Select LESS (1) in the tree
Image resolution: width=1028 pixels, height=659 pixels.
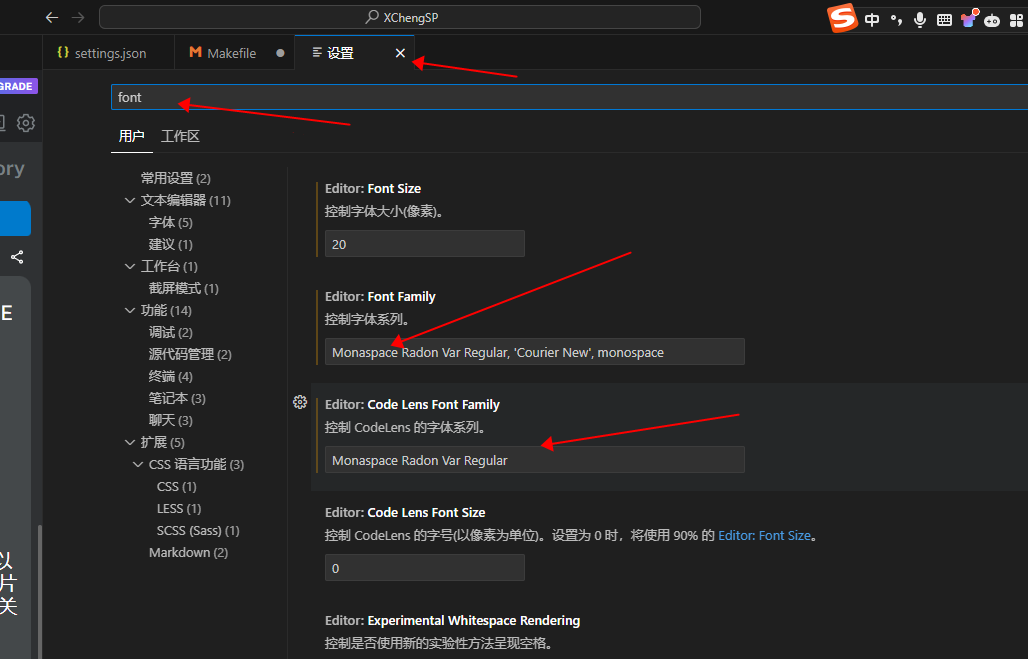179,509
